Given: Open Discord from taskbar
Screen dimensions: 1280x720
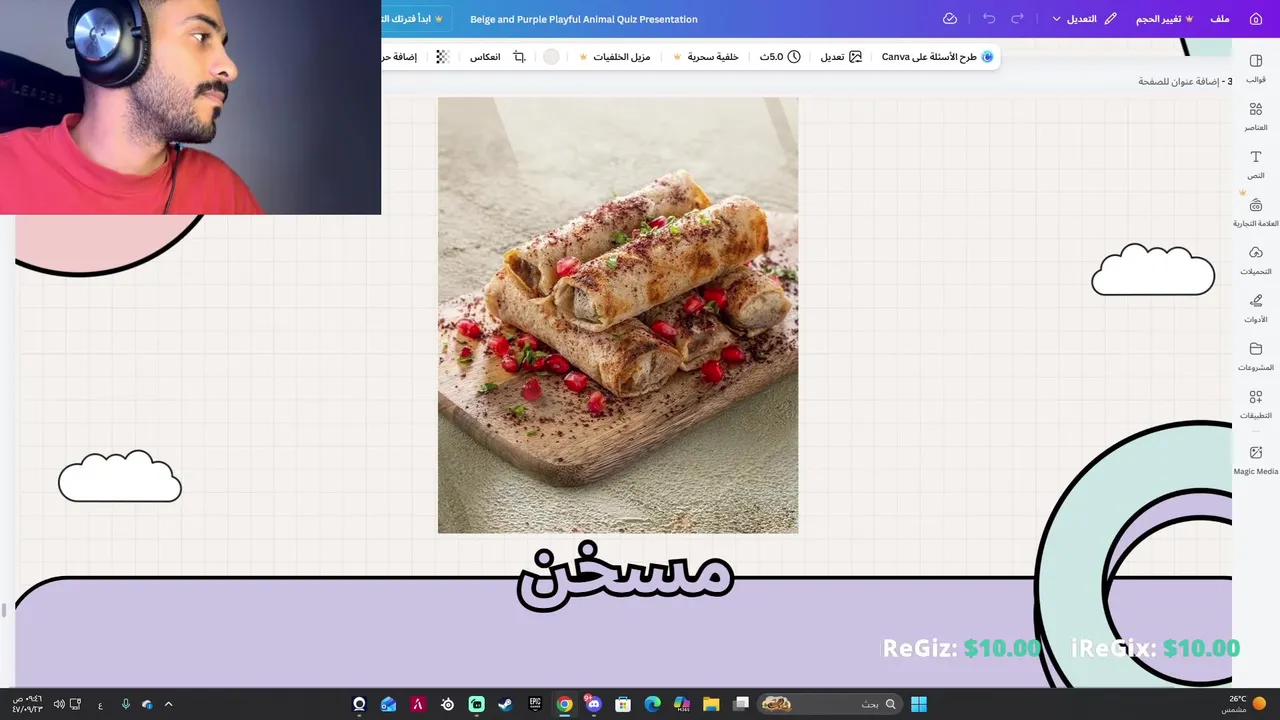Looking at the screenshot, I should 594,704.
